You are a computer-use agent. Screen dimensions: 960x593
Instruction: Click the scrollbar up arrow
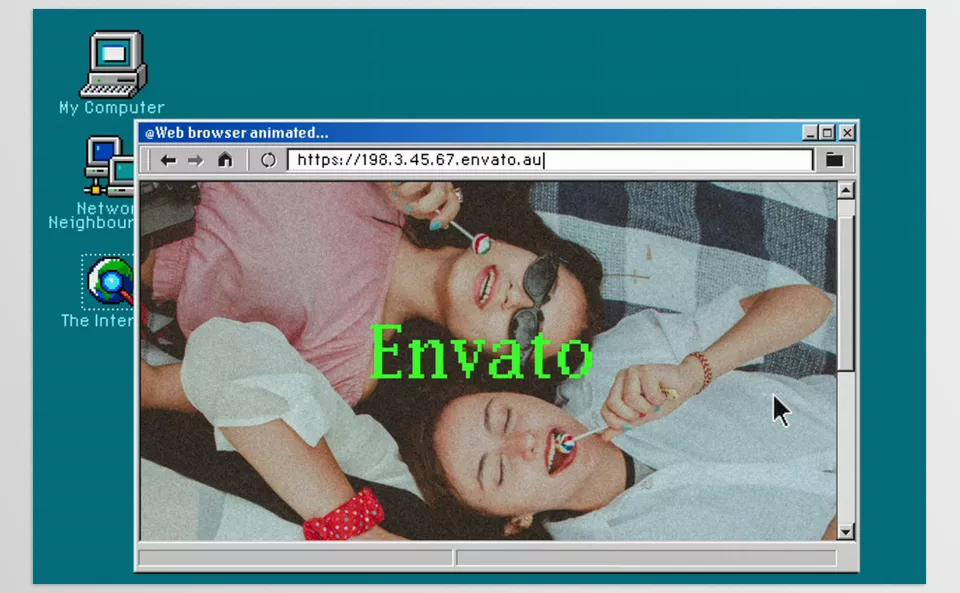tap(846, 190)
